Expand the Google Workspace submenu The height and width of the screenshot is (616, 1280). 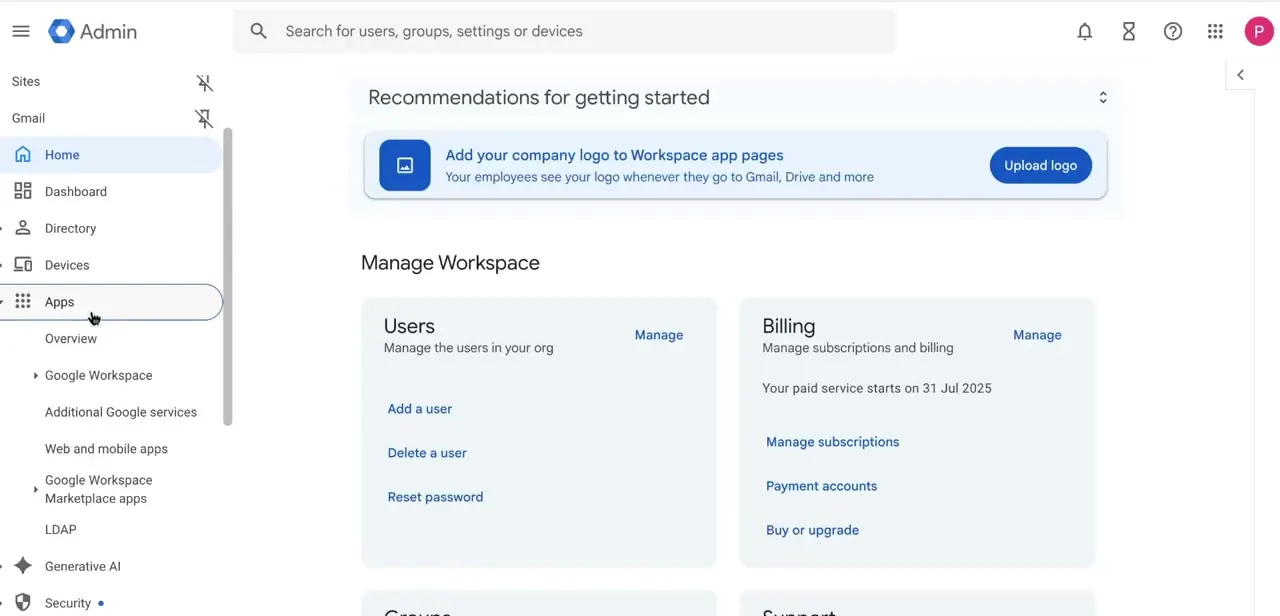[x=36, y=376]
